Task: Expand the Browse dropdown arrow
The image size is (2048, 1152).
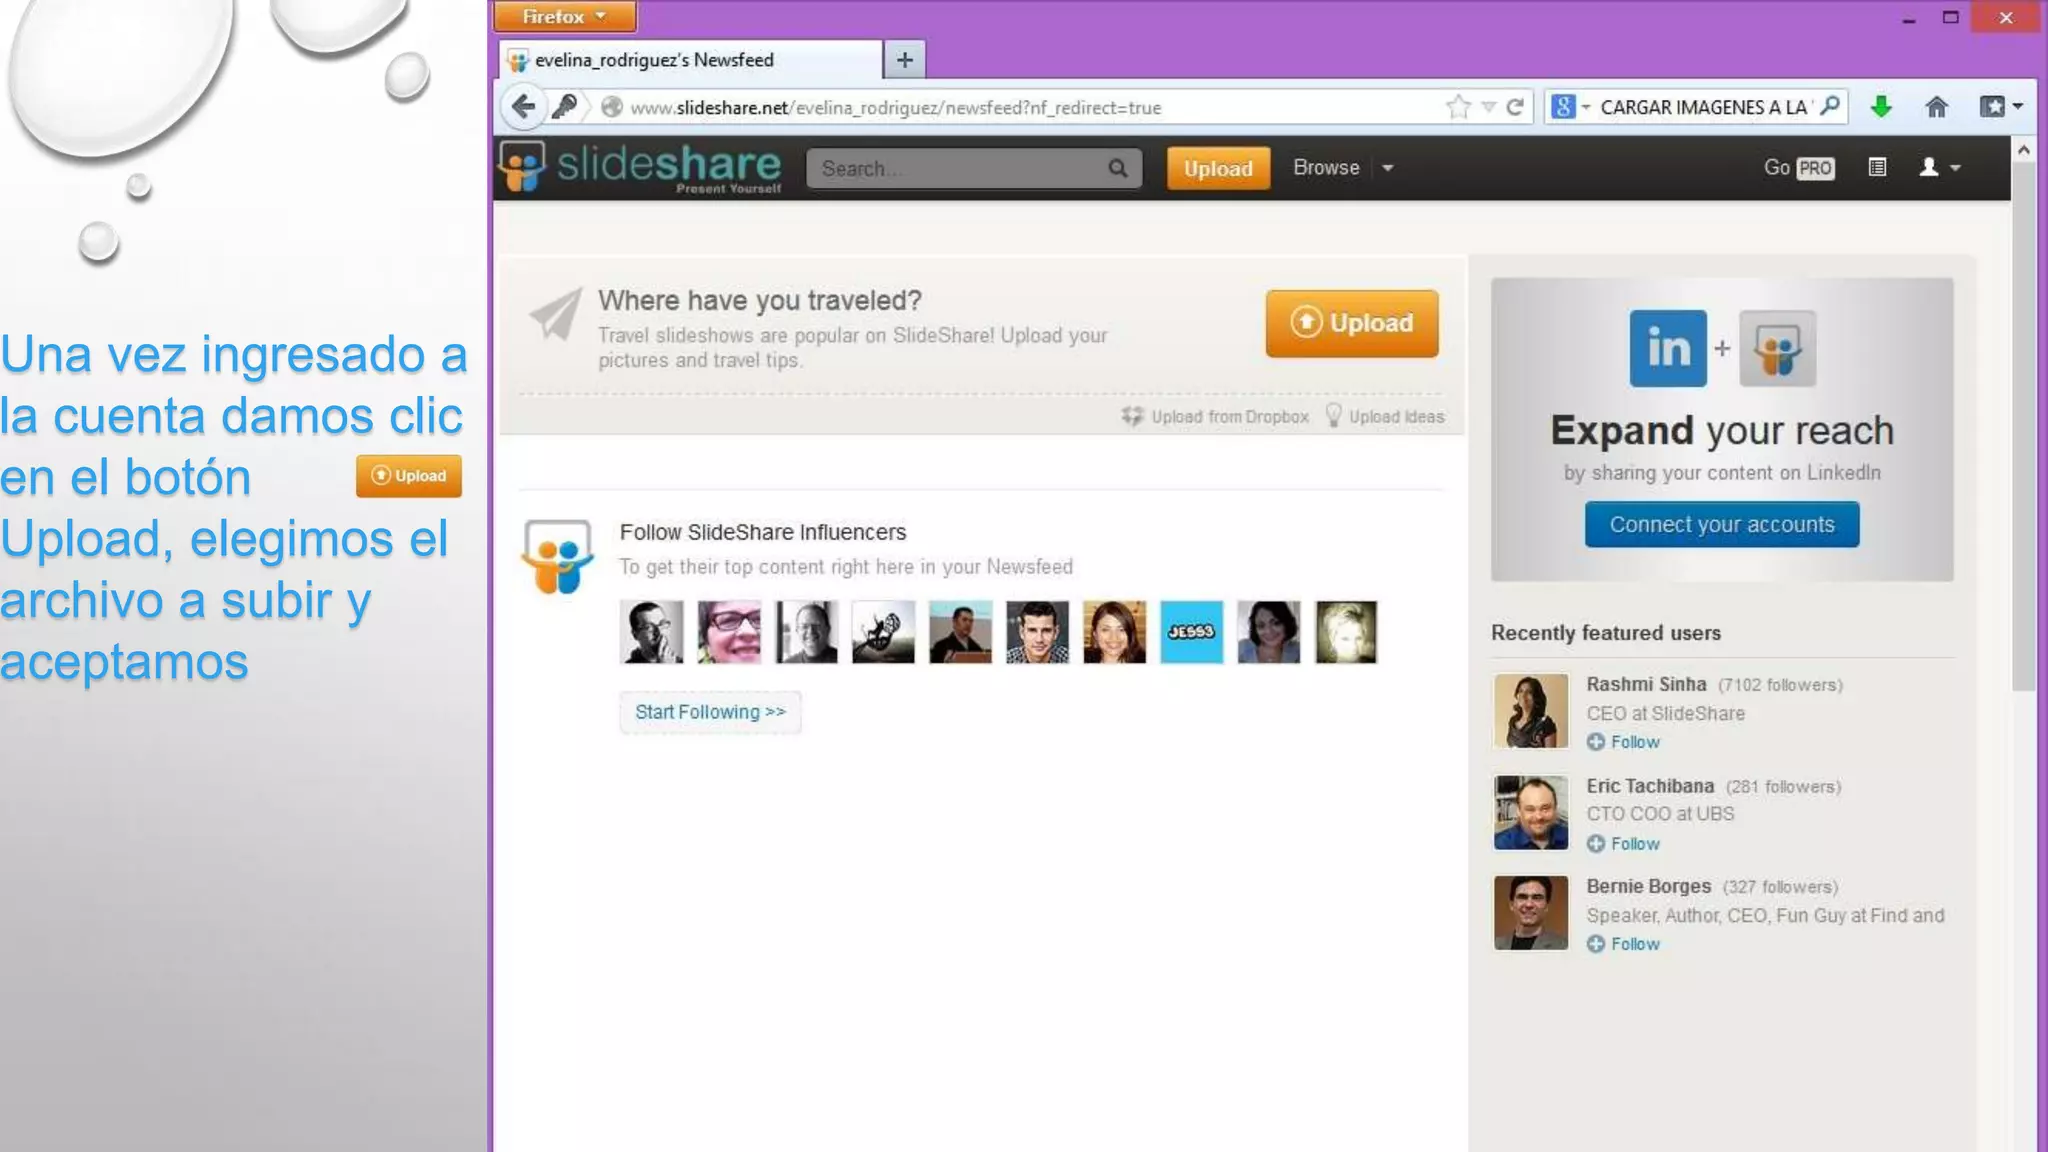Action: click(1388, 168)
